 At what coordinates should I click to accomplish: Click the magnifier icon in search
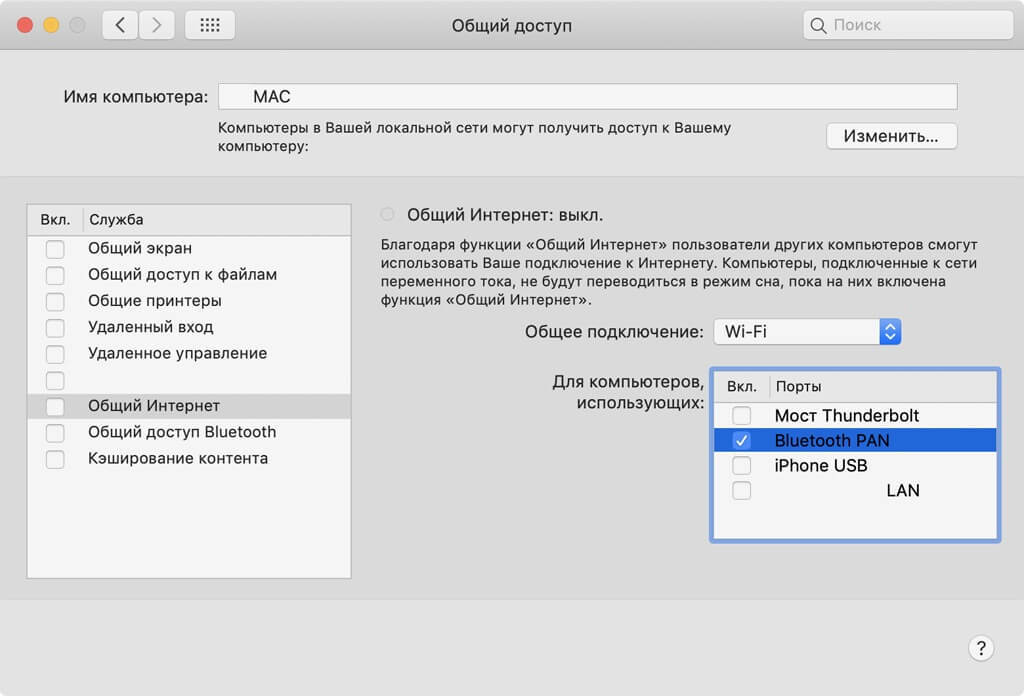pyautogui.click(x=819, y=25)
